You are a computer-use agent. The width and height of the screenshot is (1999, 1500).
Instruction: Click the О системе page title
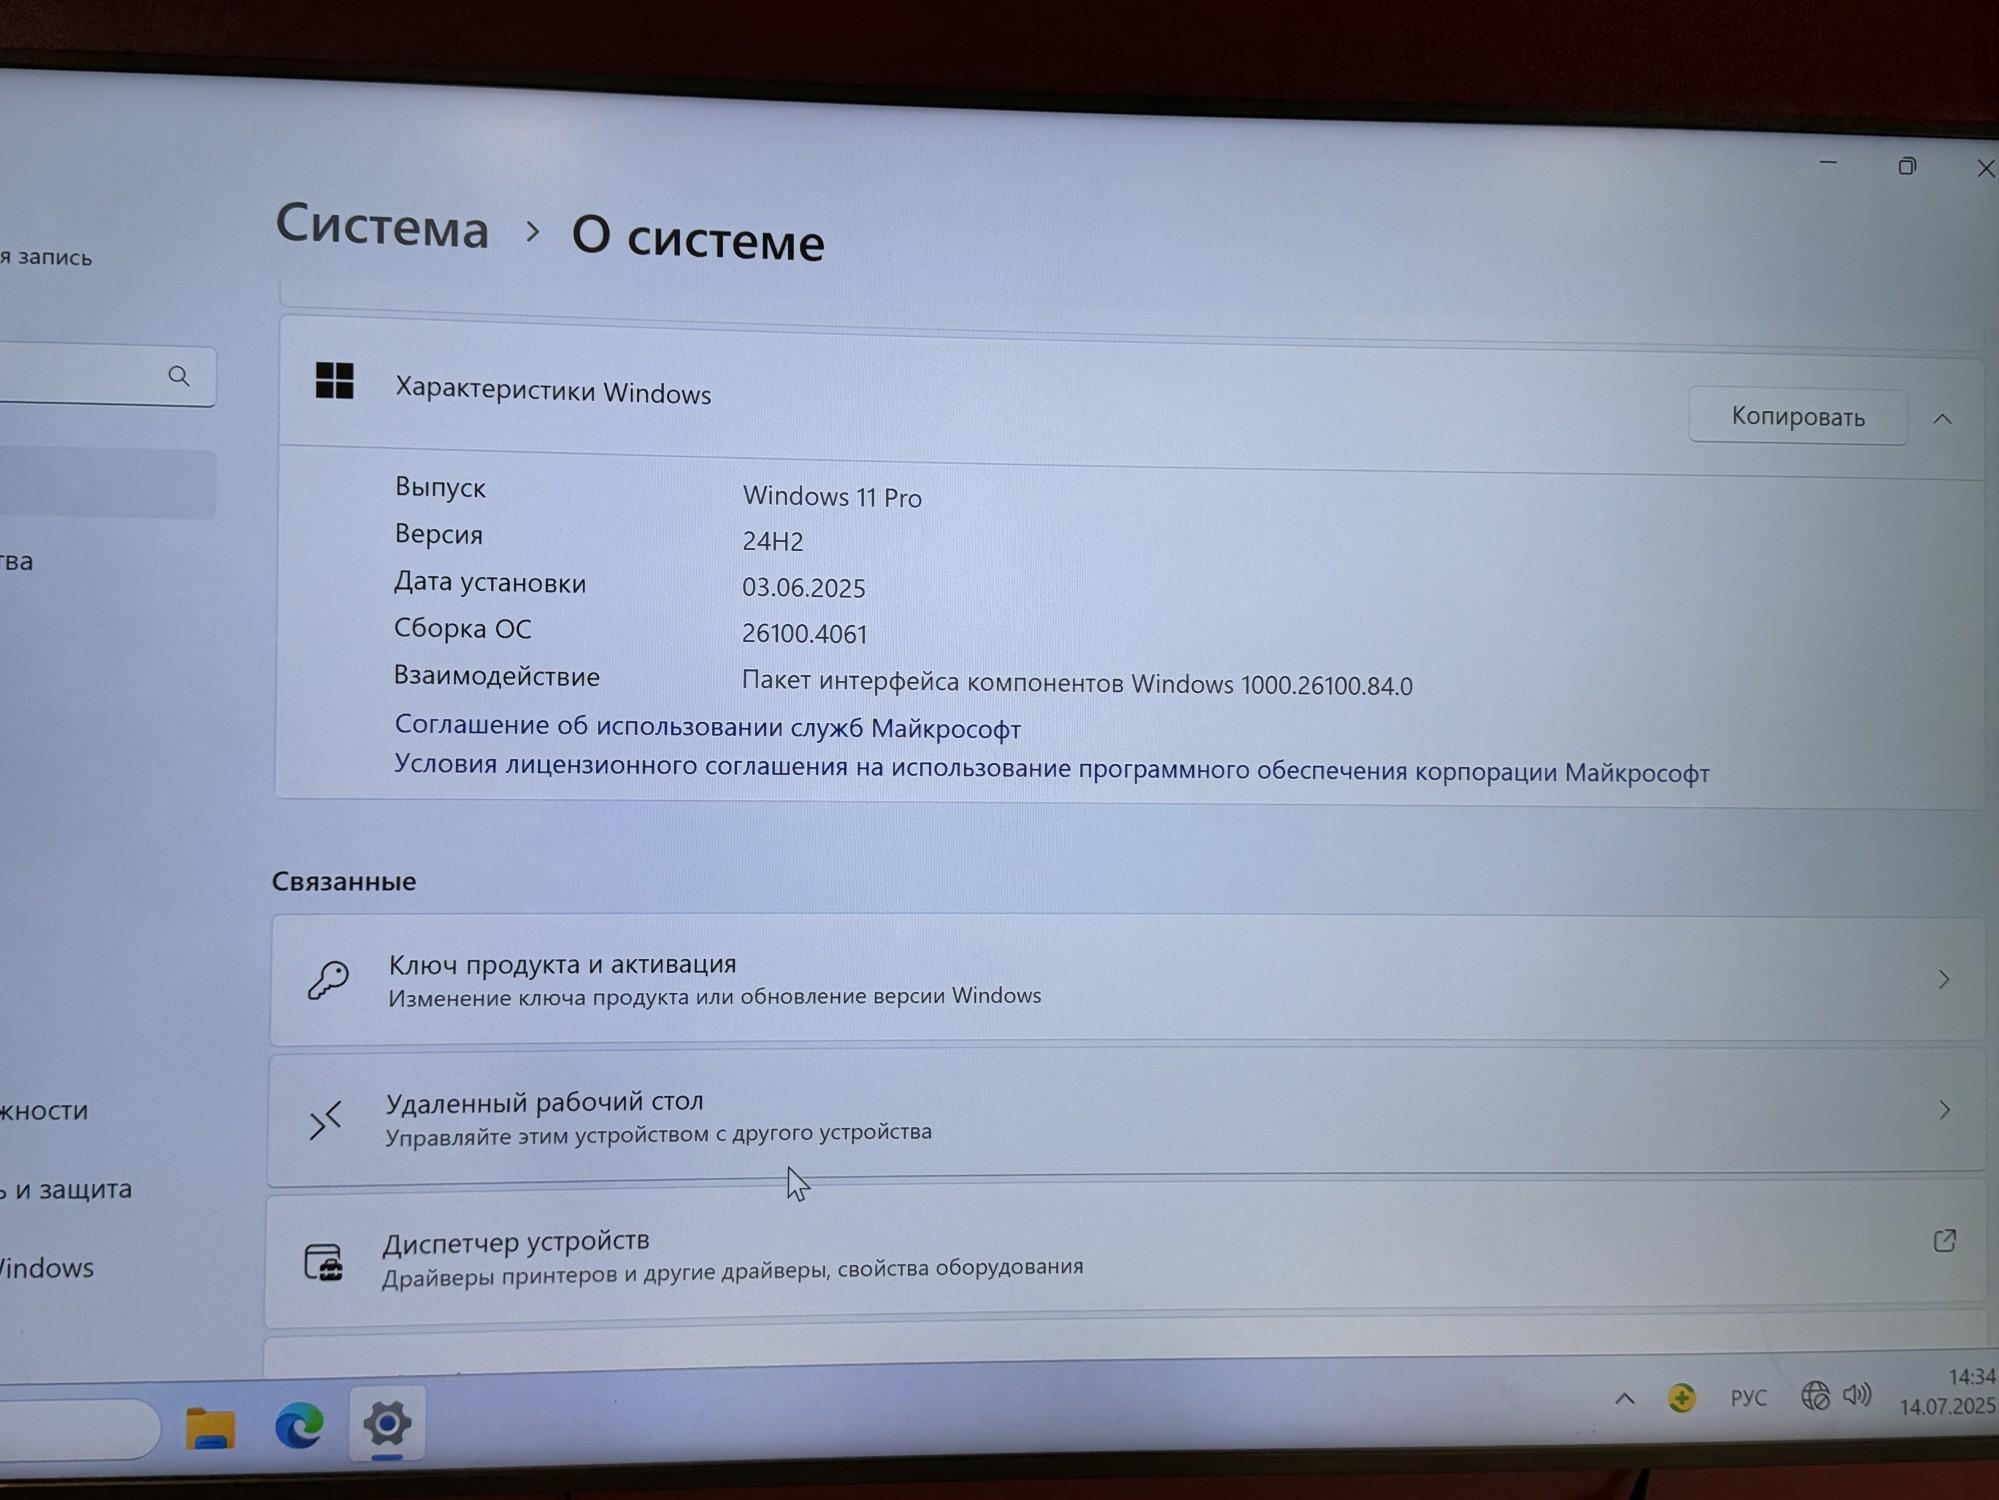[x=698, y=238]
